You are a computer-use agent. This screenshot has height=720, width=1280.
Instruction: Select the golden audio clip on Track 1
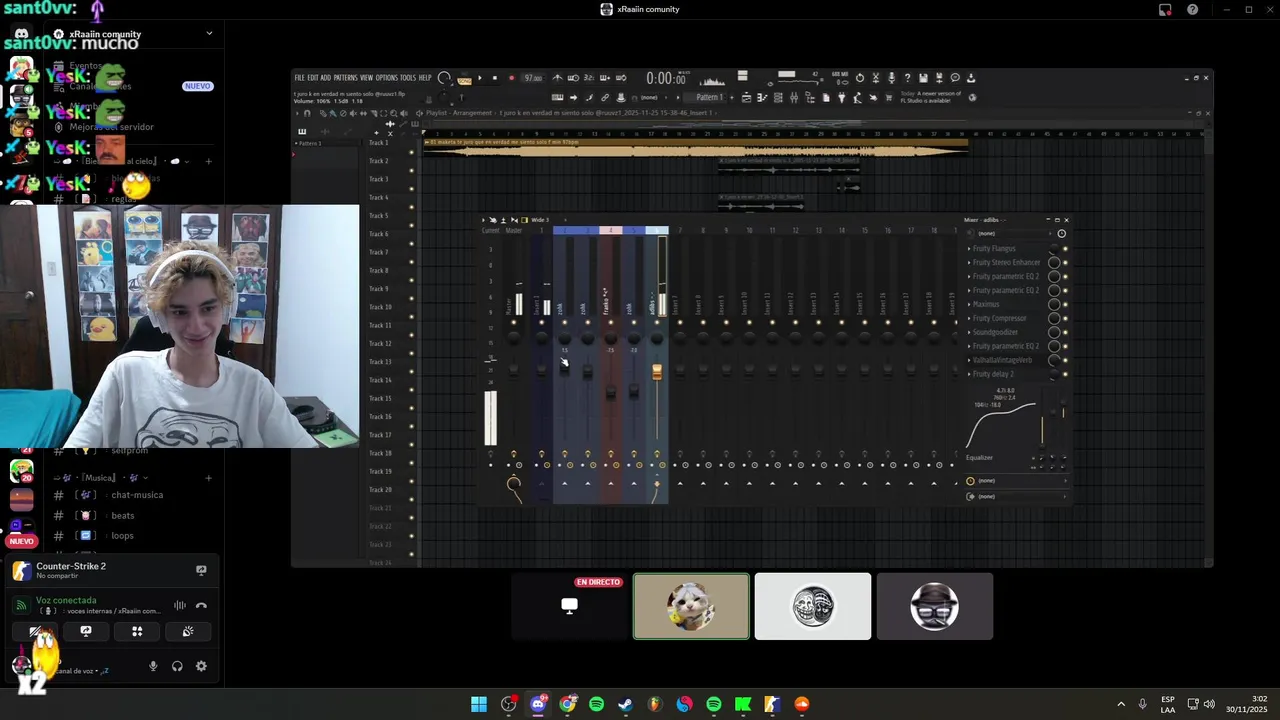[x=695, y=148]
